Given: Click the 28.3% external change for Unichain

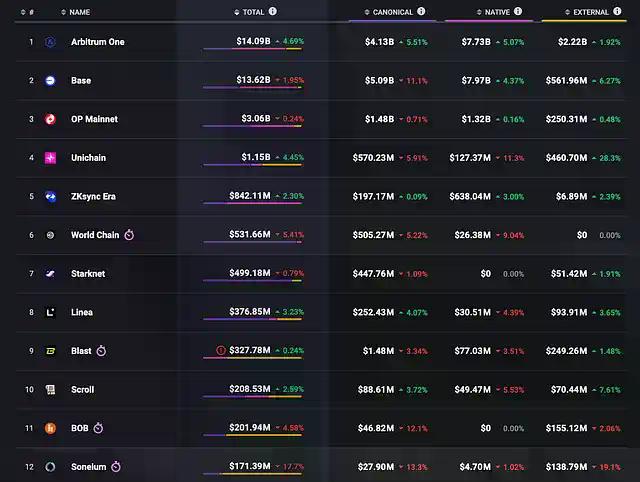Looking at the screenshot, I should click(x=610, y=158).
